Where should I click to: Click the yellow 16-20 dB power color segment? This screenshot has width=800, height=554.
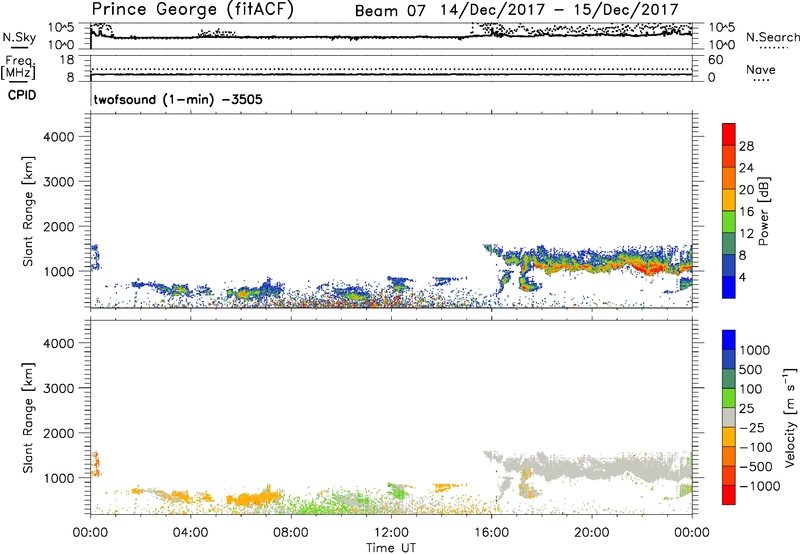729,200
